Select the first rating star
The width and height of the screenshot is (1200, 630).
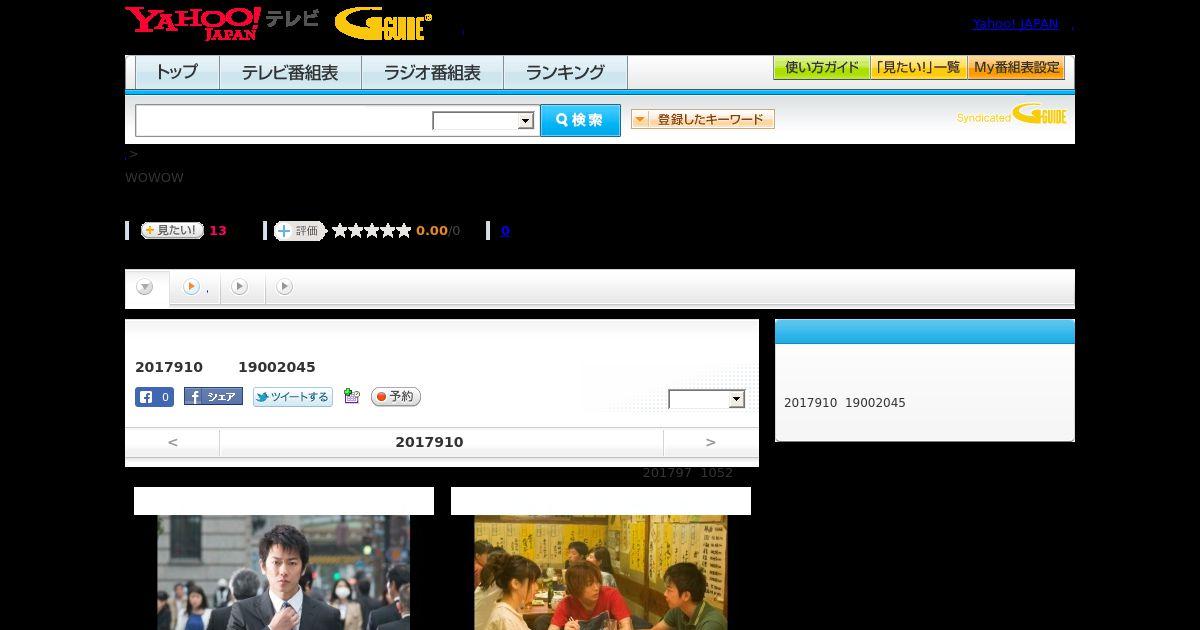click(x=340, y=230)
